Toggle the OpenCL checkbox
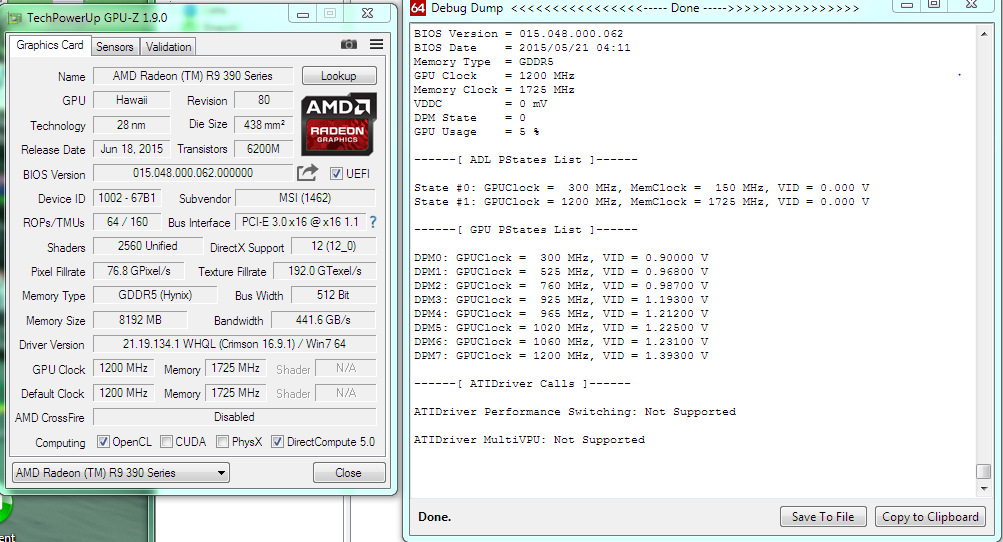 point(103,442)
